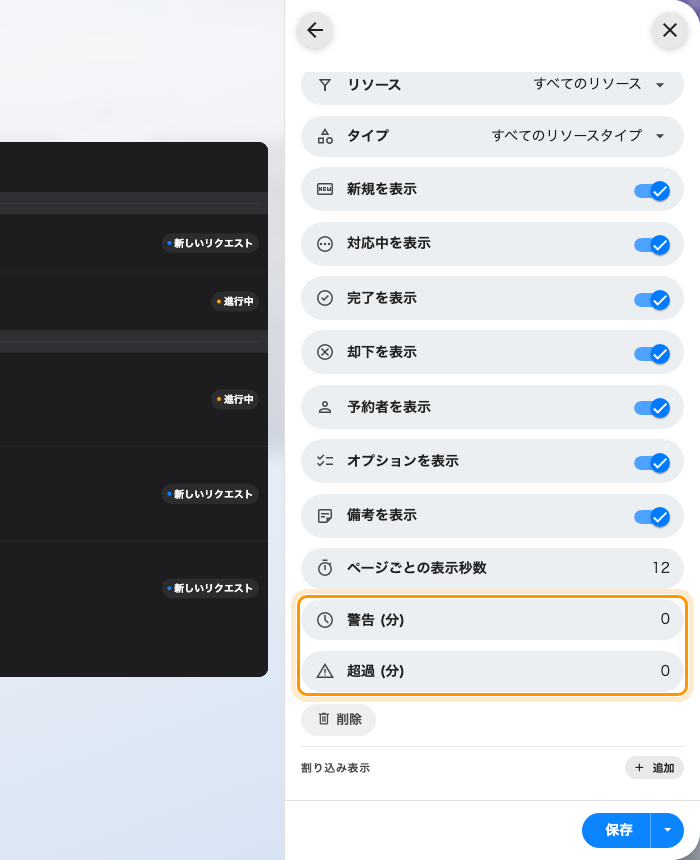
Task: Click the ellipsis circle icon beside 対応中を表示
Action: tap(325, 244)
